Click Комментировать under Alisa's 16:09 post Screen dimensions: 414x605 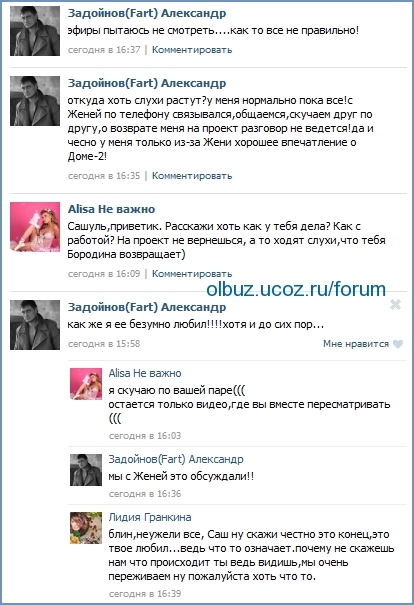(192, 274)
